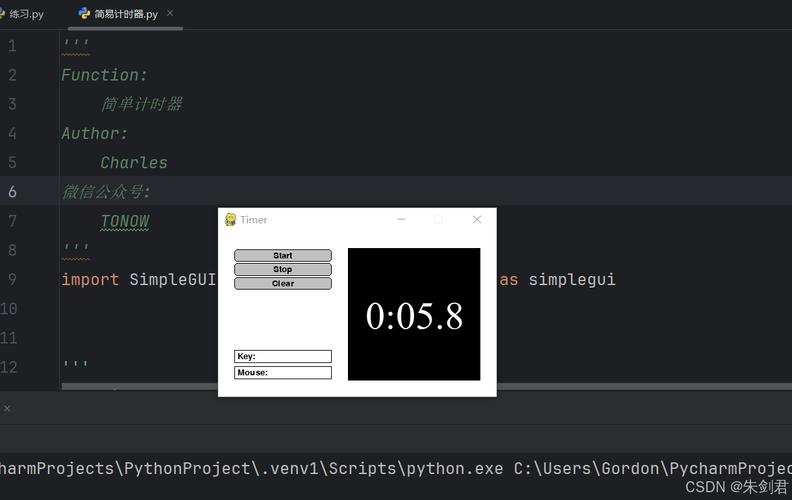The height and width of the screenshot is (500, 792).
Task: Minimize the Timer window
Action: pyautogui.click(x=402, y=220)
